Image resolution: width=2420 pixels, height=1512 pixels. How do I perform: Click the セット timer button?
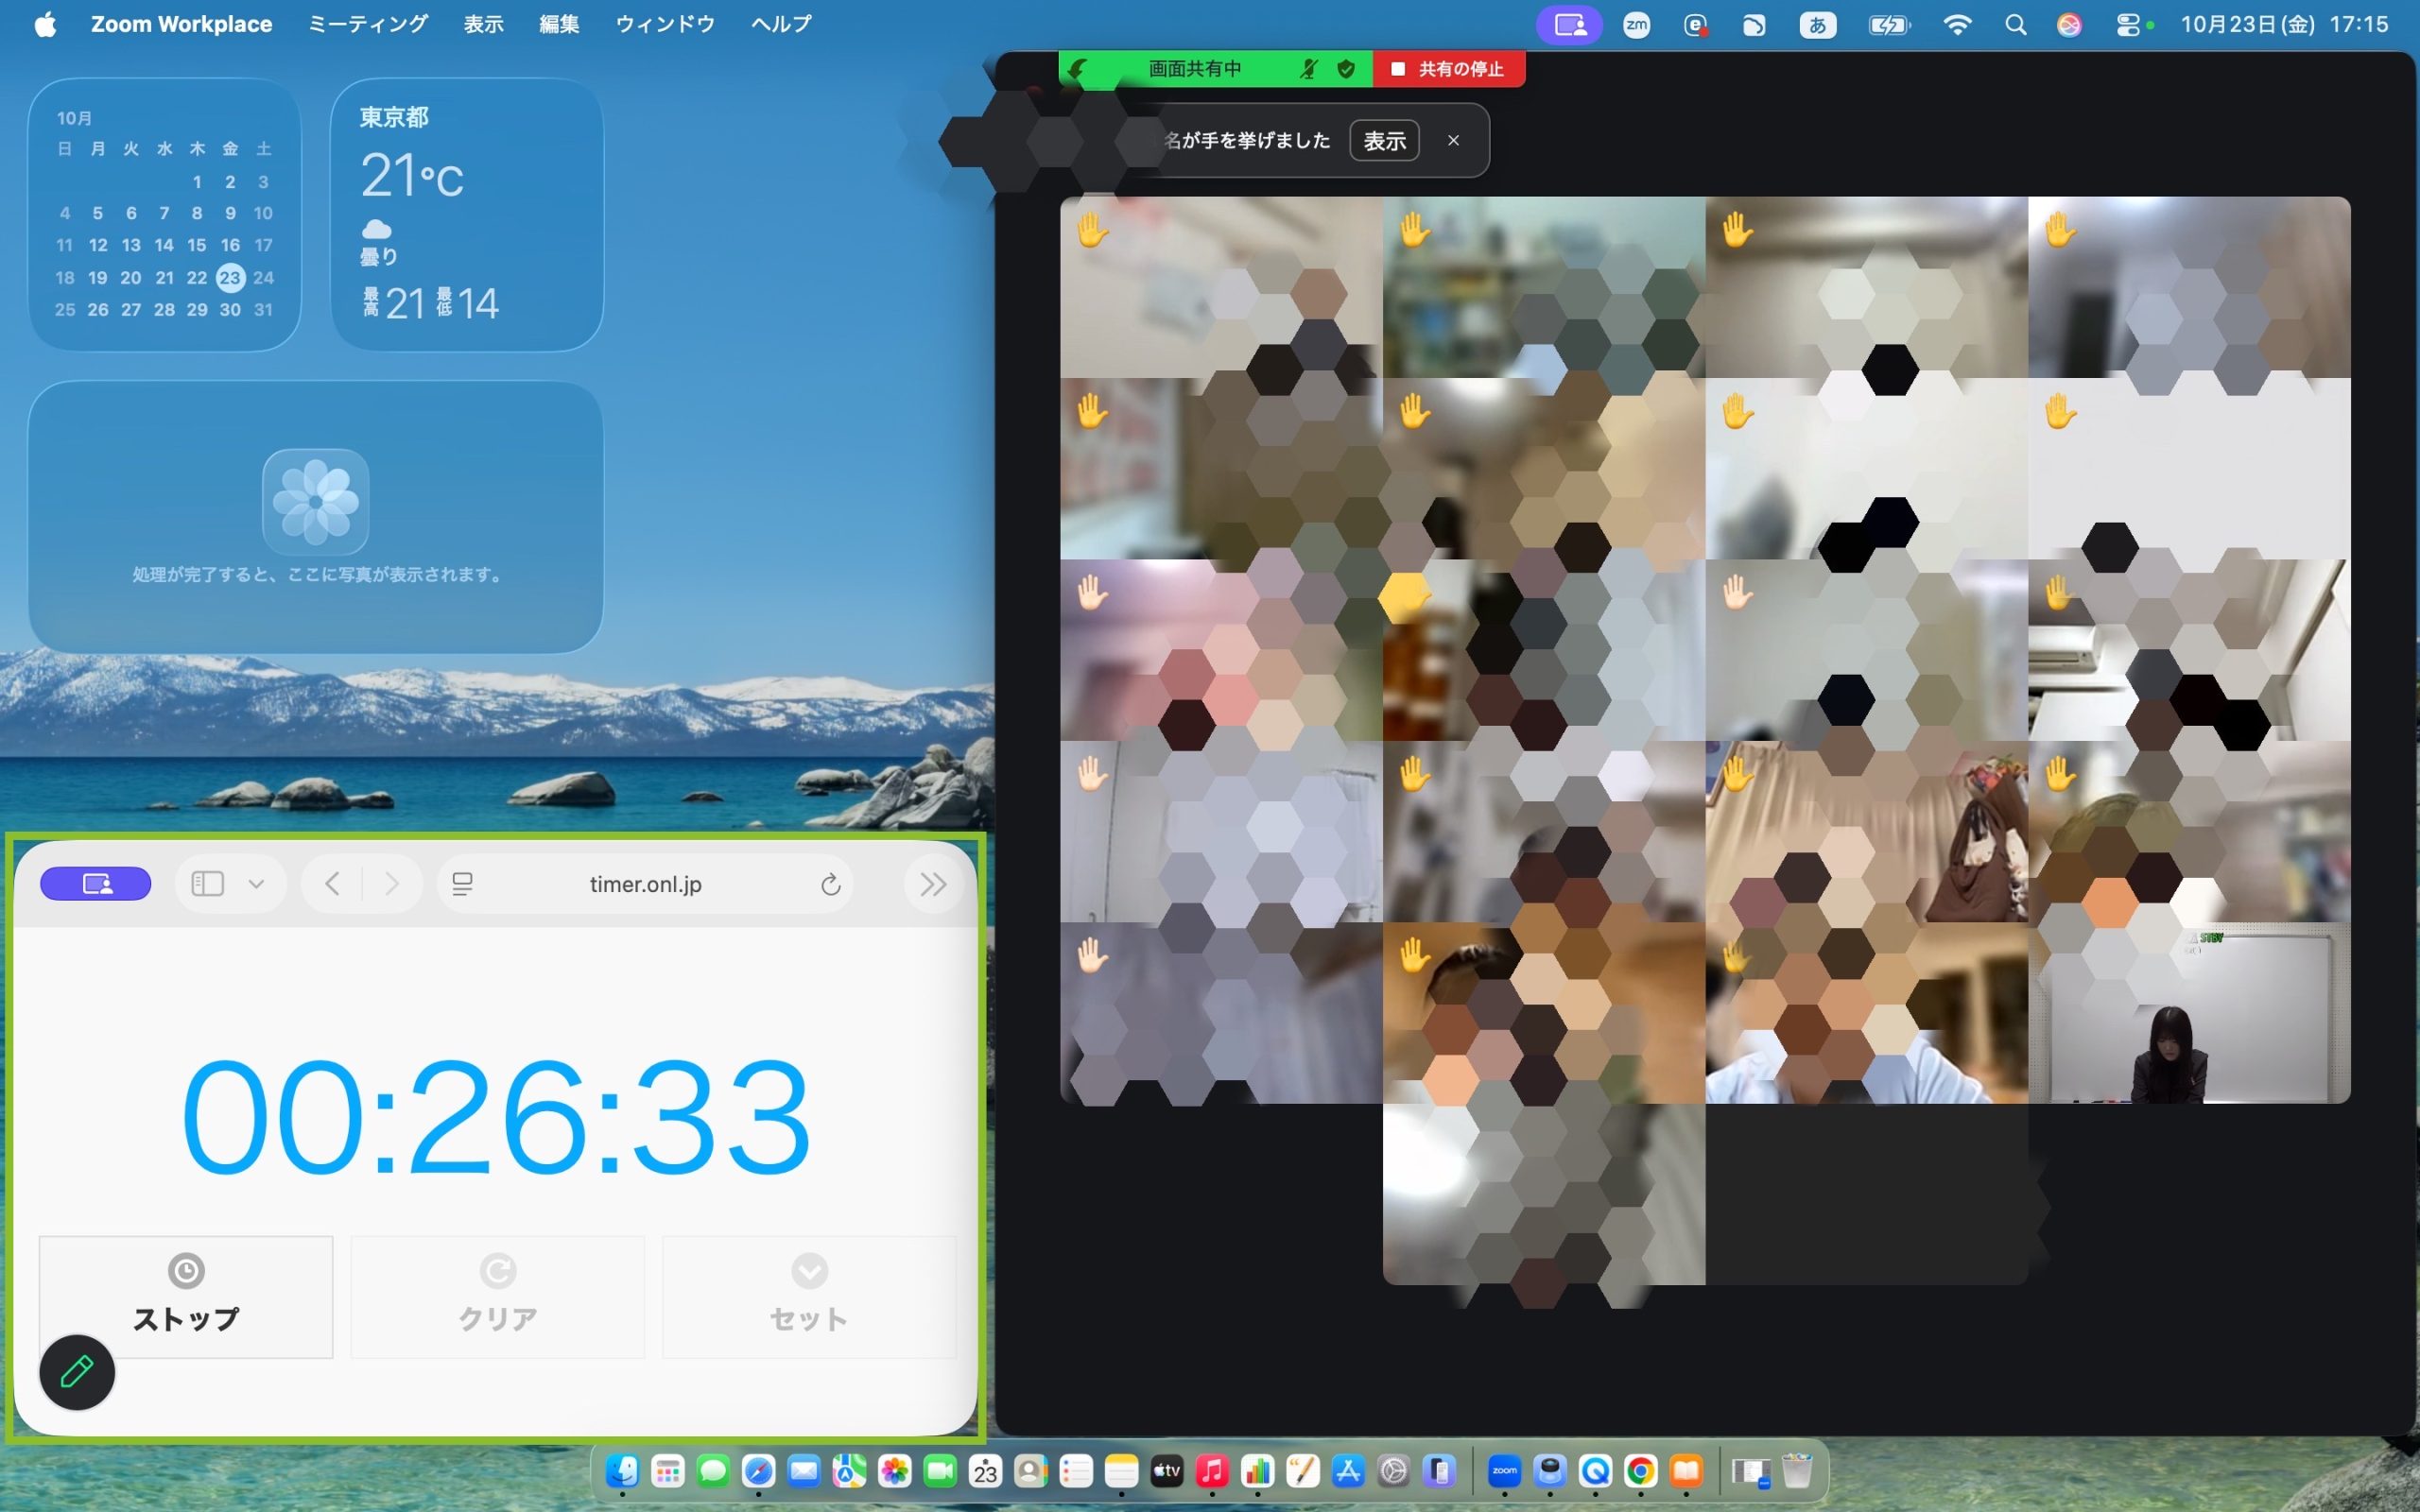(809, 1296)
